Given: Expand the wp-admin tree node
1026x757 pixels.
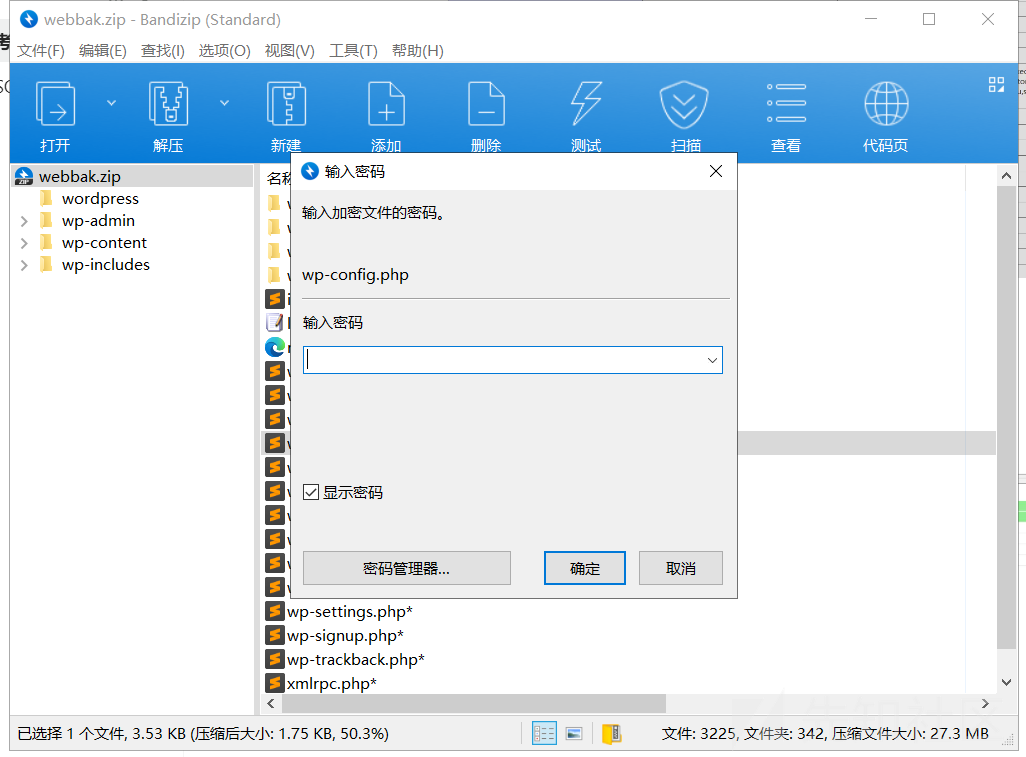Looking at the screenshot, I should point(24,221).
